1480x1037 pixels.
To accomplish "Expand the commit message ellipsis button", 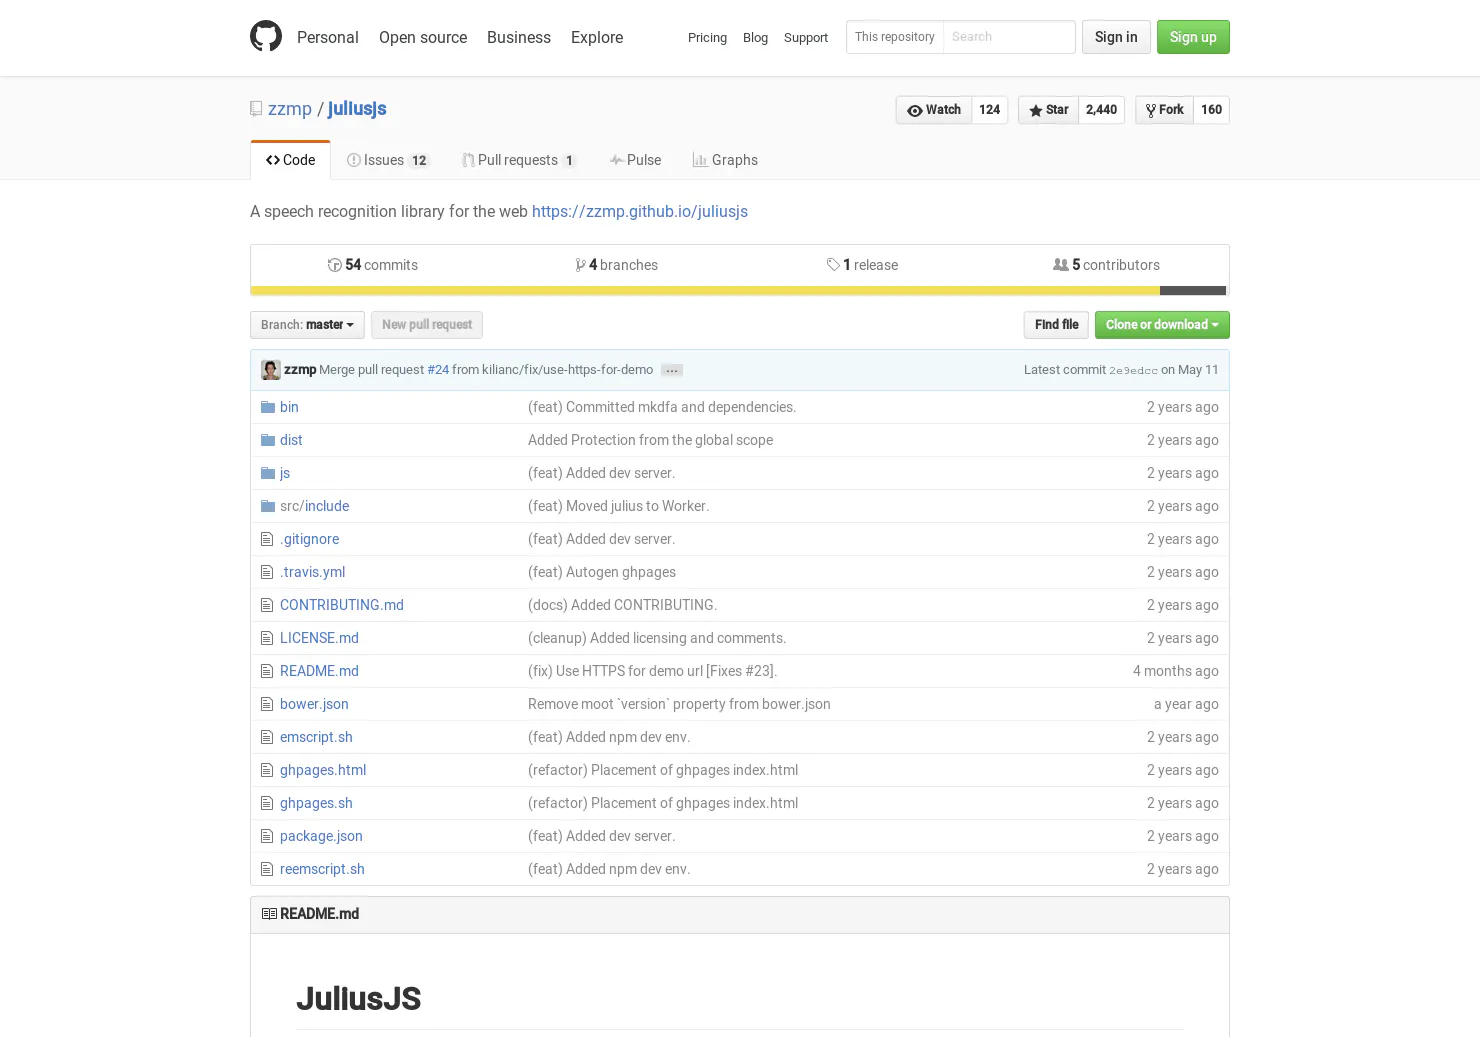I will pyautogui.click(x=672, y=370).
